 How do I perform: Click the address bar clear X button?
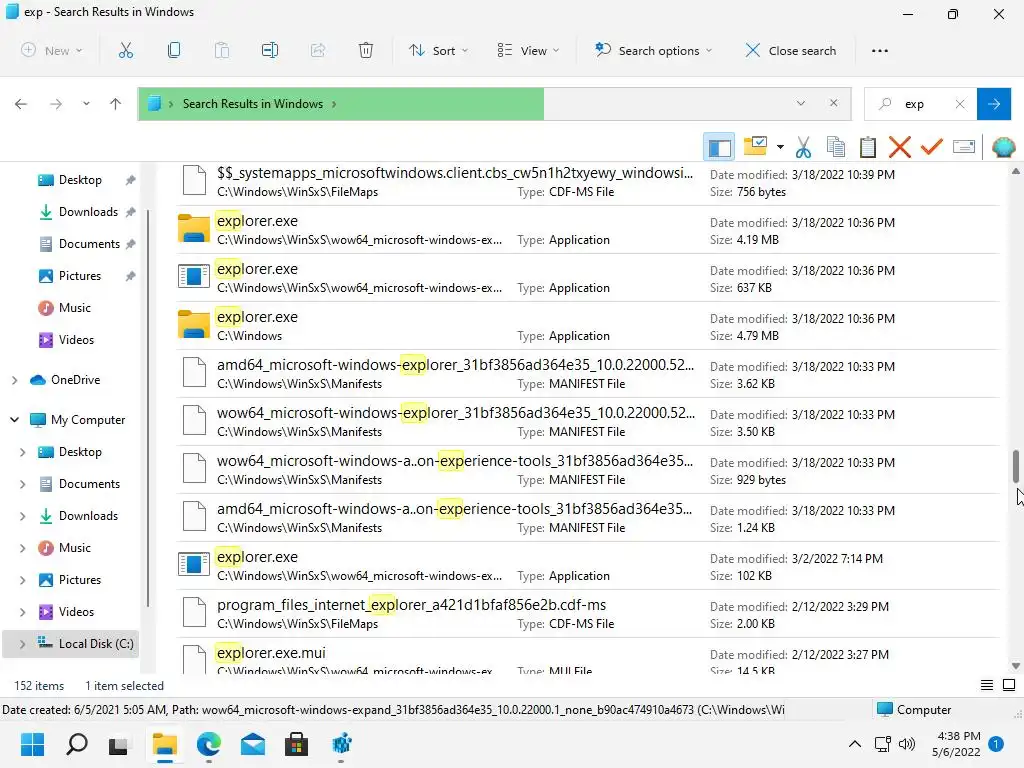pos(833,103)
